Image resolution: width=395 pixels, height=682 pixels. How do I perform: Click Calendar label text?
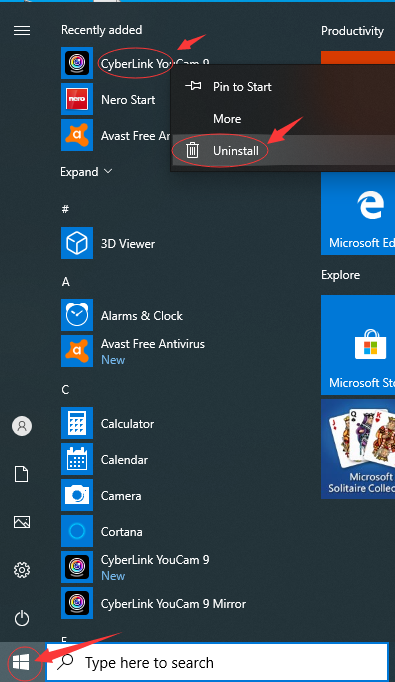(124, 460)
